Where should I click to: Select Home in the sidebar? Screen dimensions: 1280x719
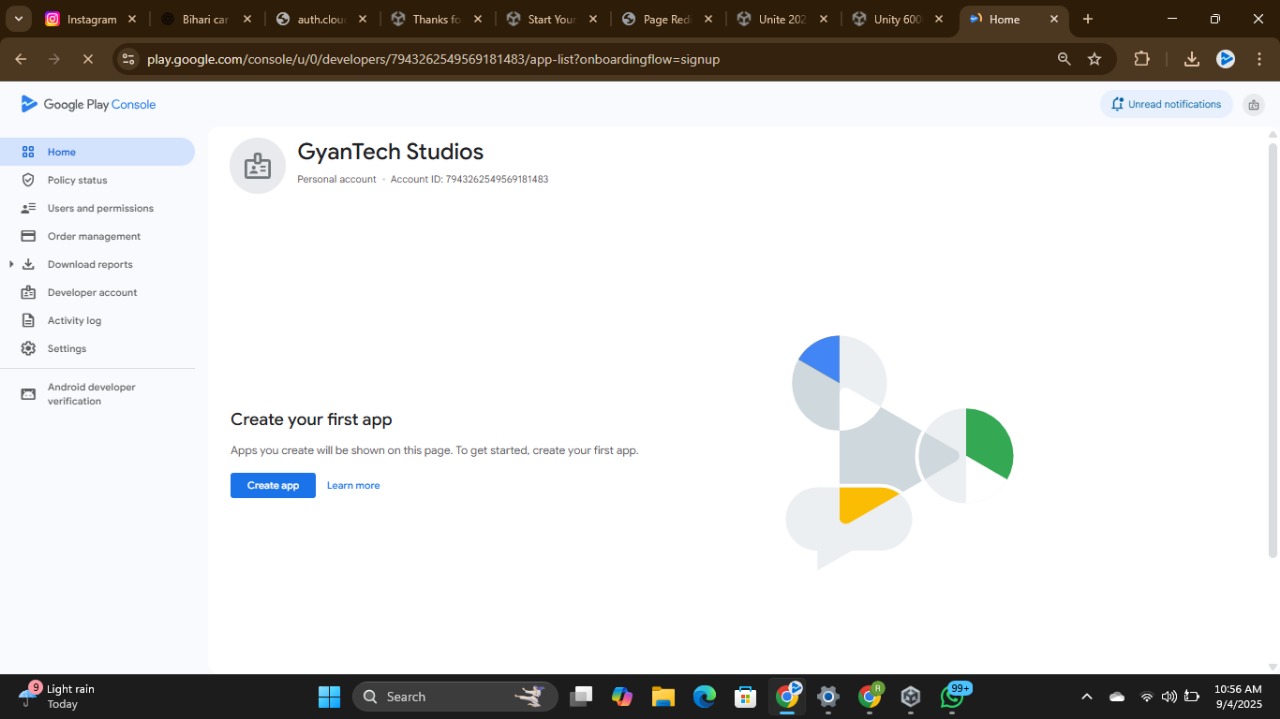(97, 152)
